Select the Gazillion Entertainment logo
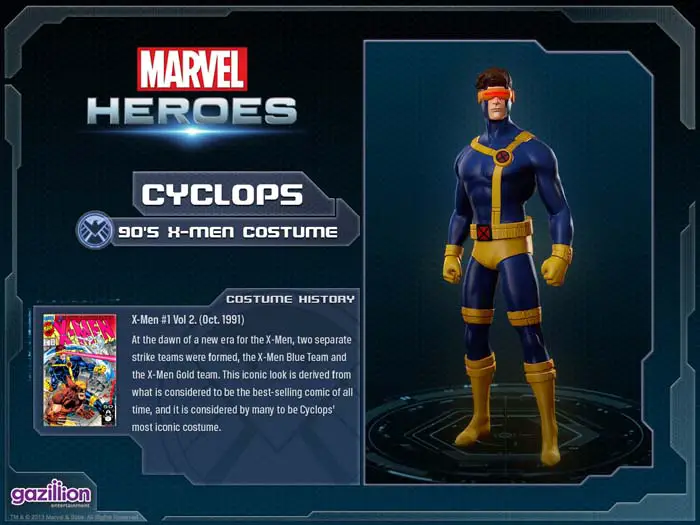The image size is (700, 525). [x=51, y=494]
